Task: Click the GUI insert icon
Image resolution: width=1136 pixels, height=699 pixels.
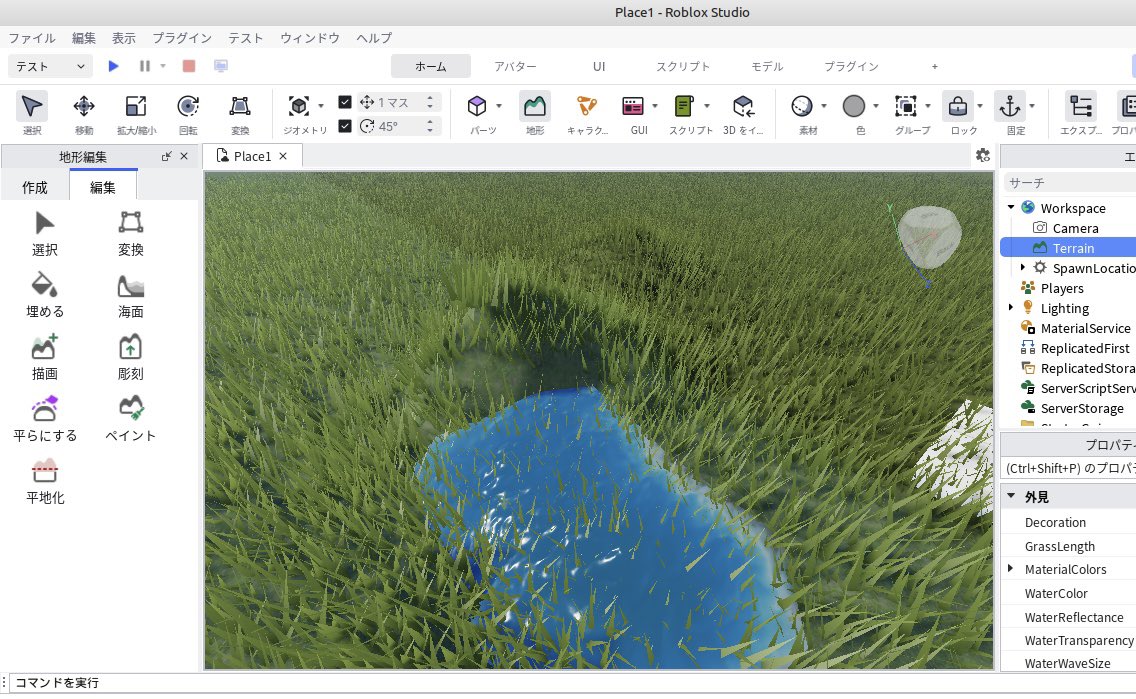Action: (x=632, y=106)
